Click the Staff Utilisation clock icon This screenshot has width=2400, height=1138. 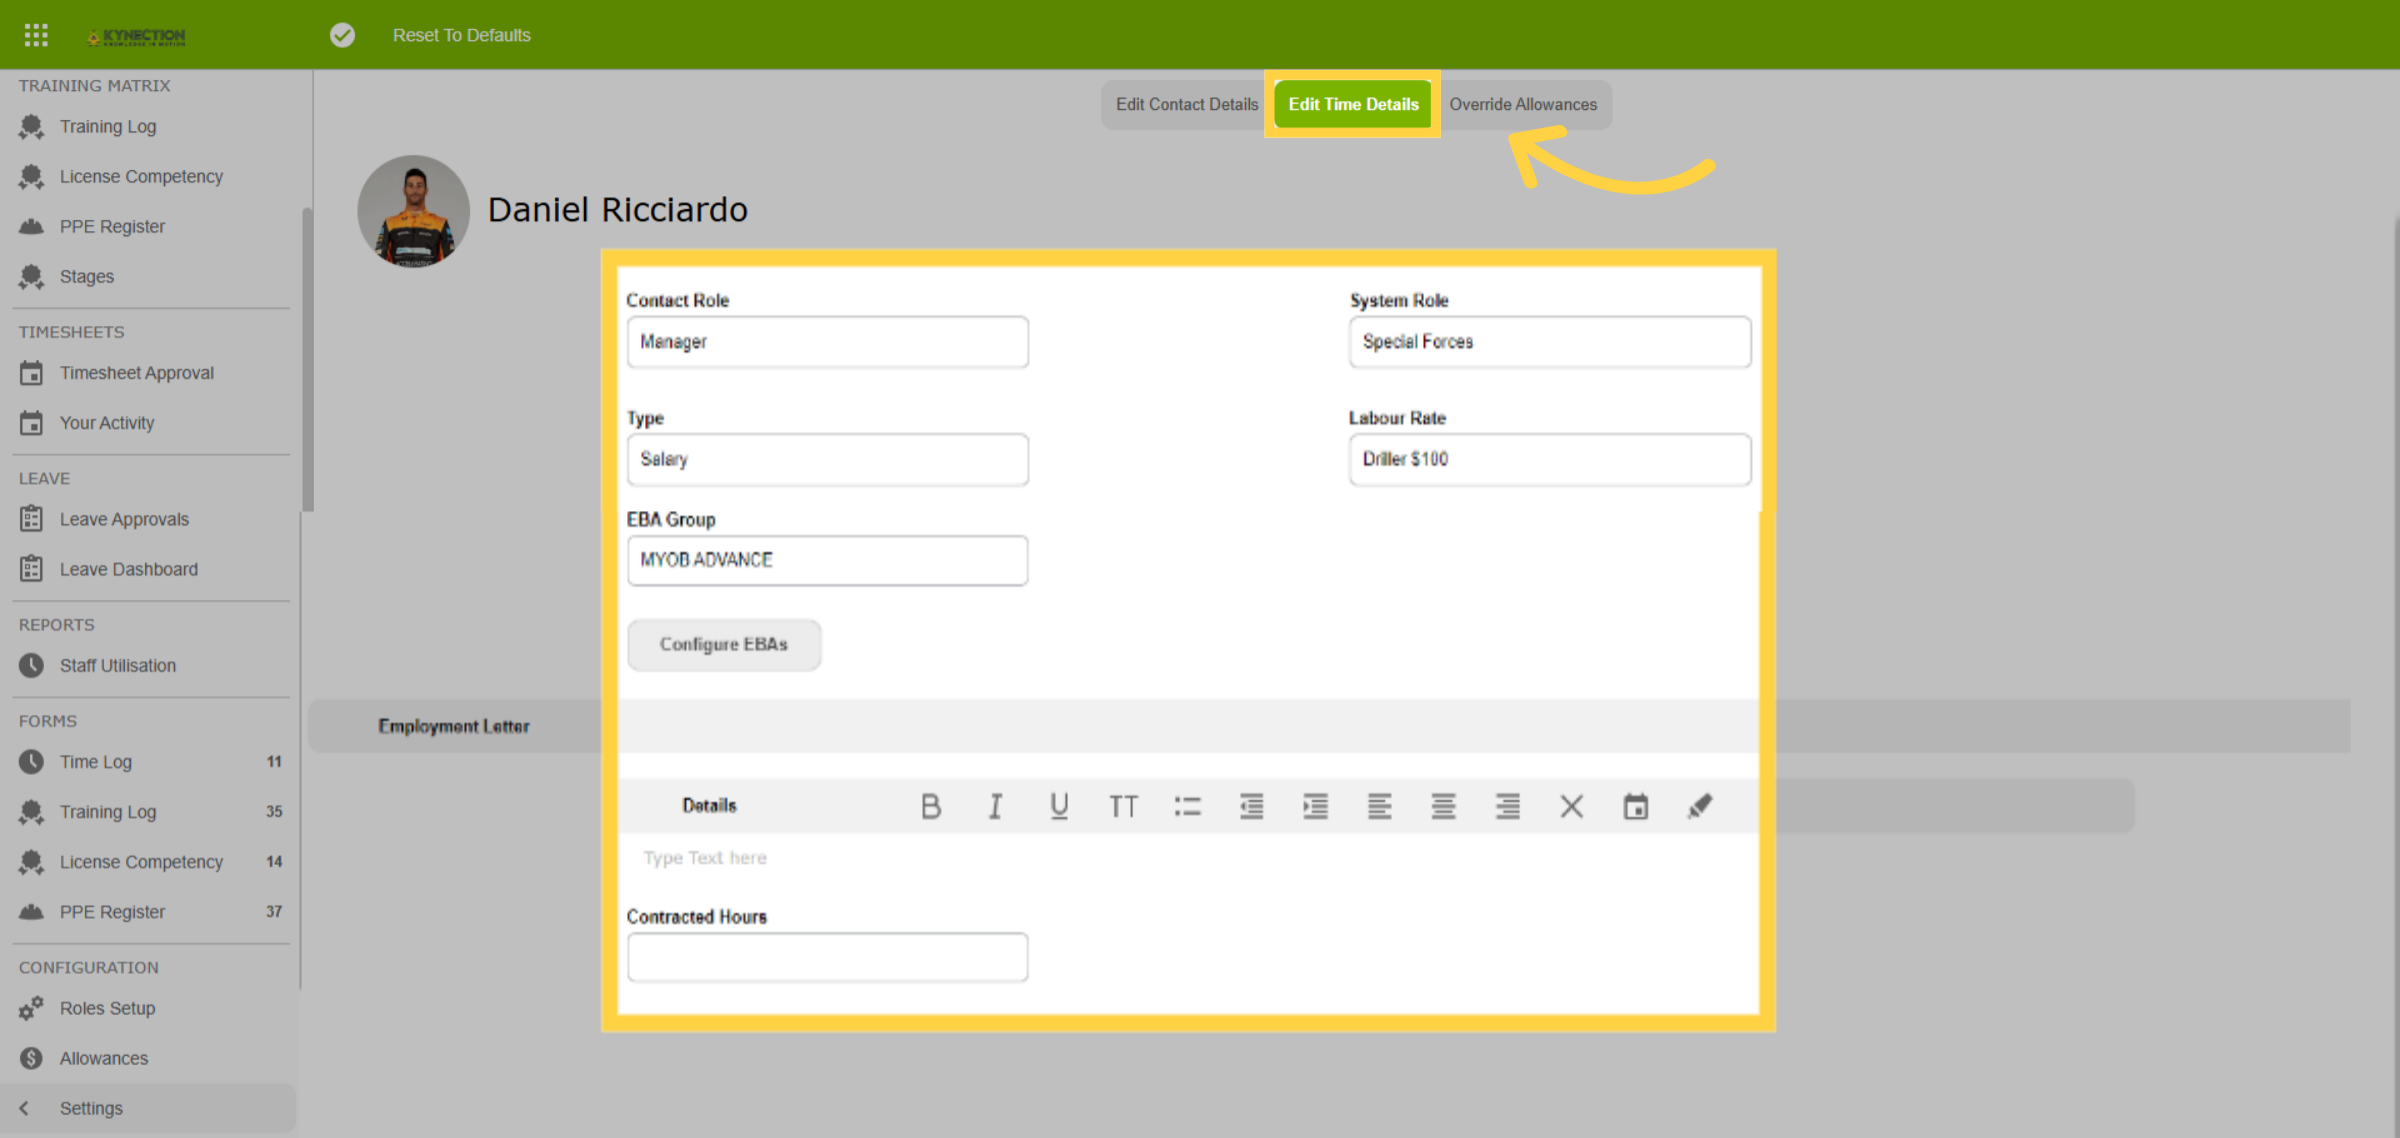[x=31, y=666]
